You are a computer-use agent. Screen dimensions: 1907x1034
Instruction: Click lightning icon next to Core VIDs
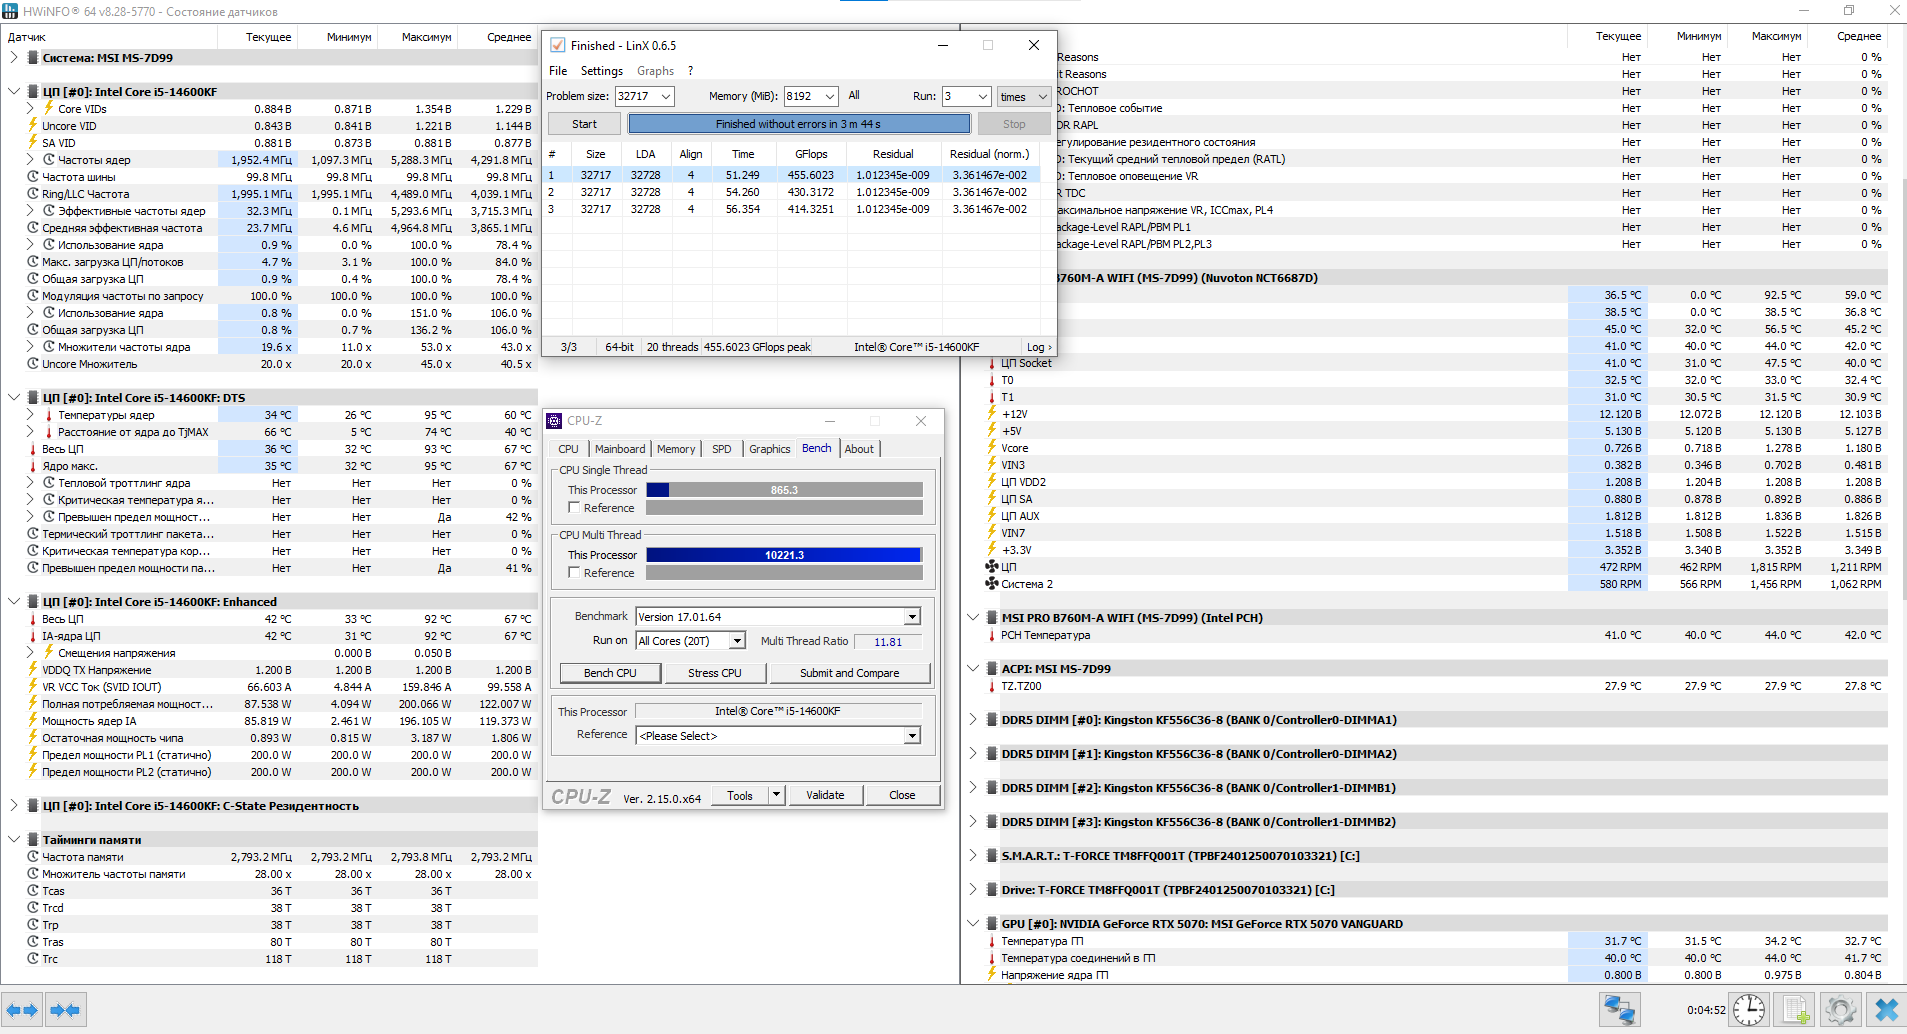click(48, 108)
